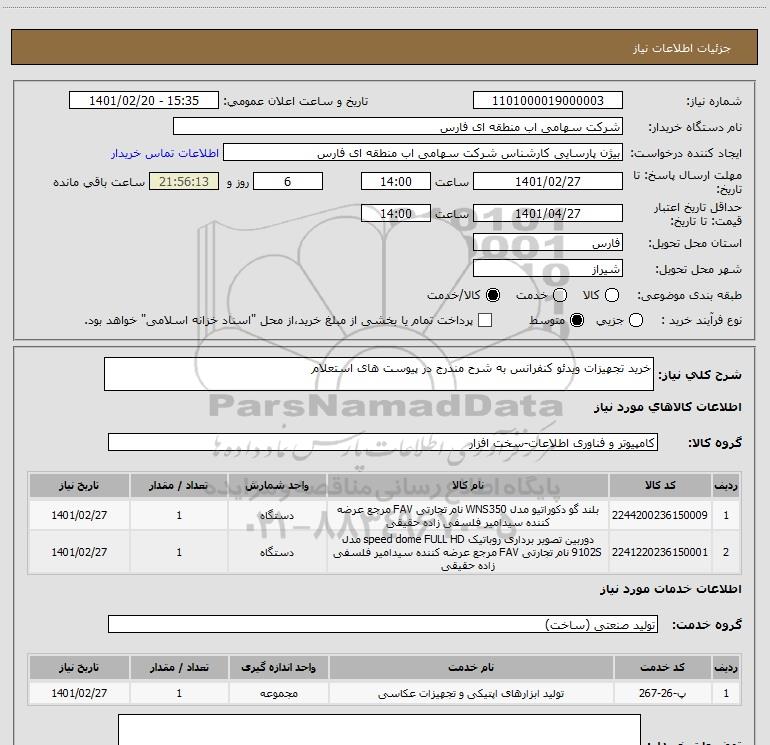
Task: Click the واحد شمارش column header
Action: point(277,485)
